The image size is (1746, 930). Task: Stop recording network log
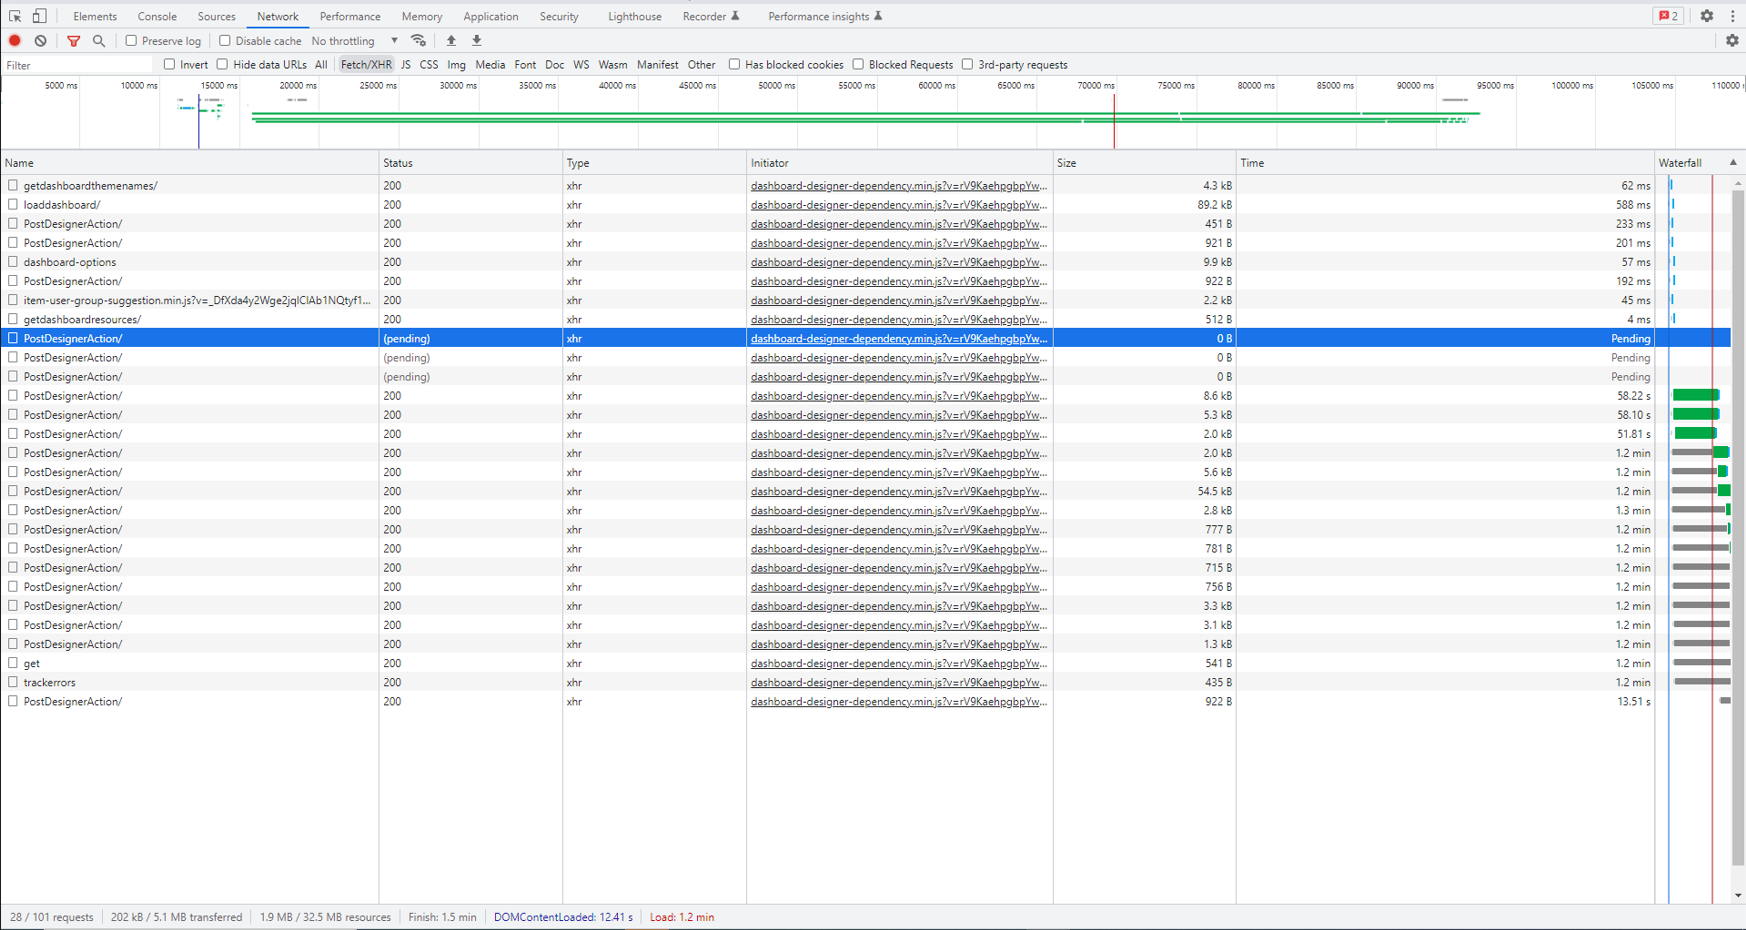click(x=14, y=40)
